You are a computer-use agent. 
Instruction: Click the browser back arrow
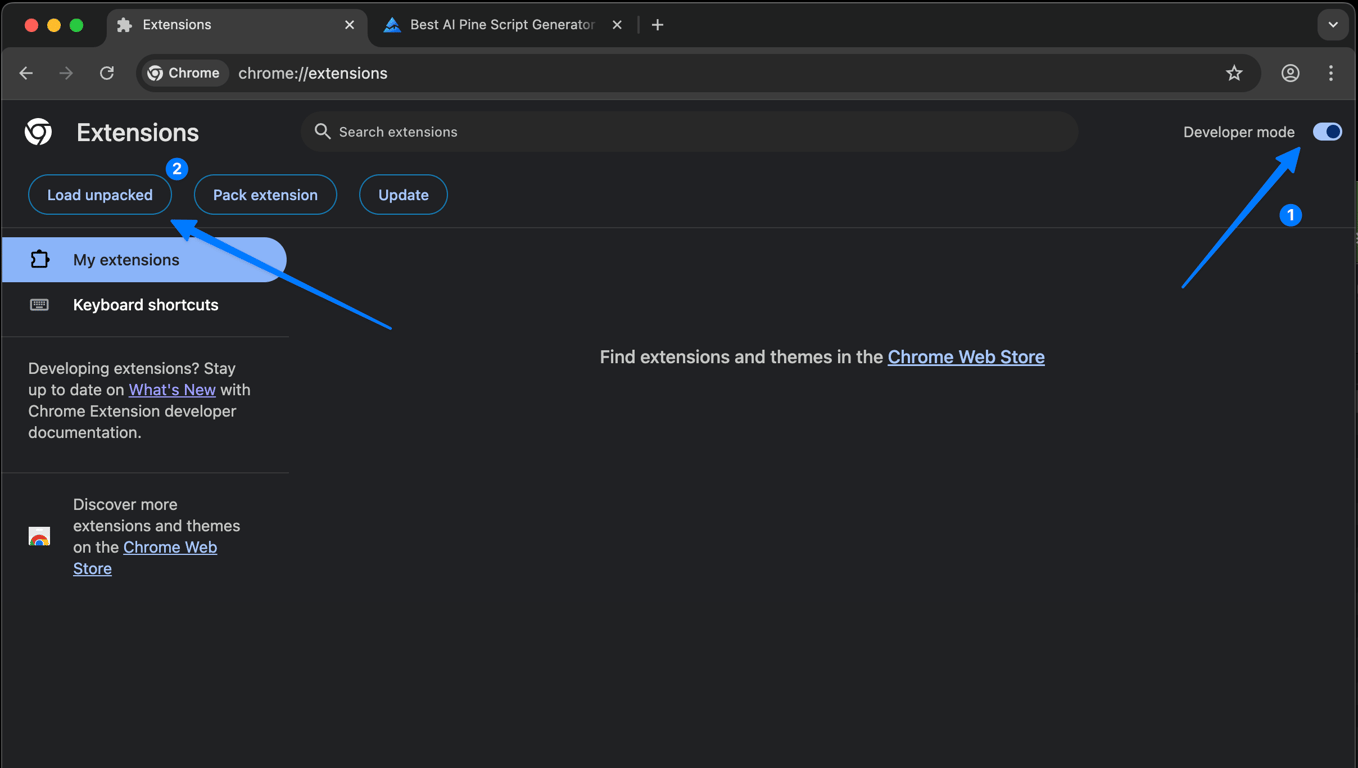click(27, 73)
